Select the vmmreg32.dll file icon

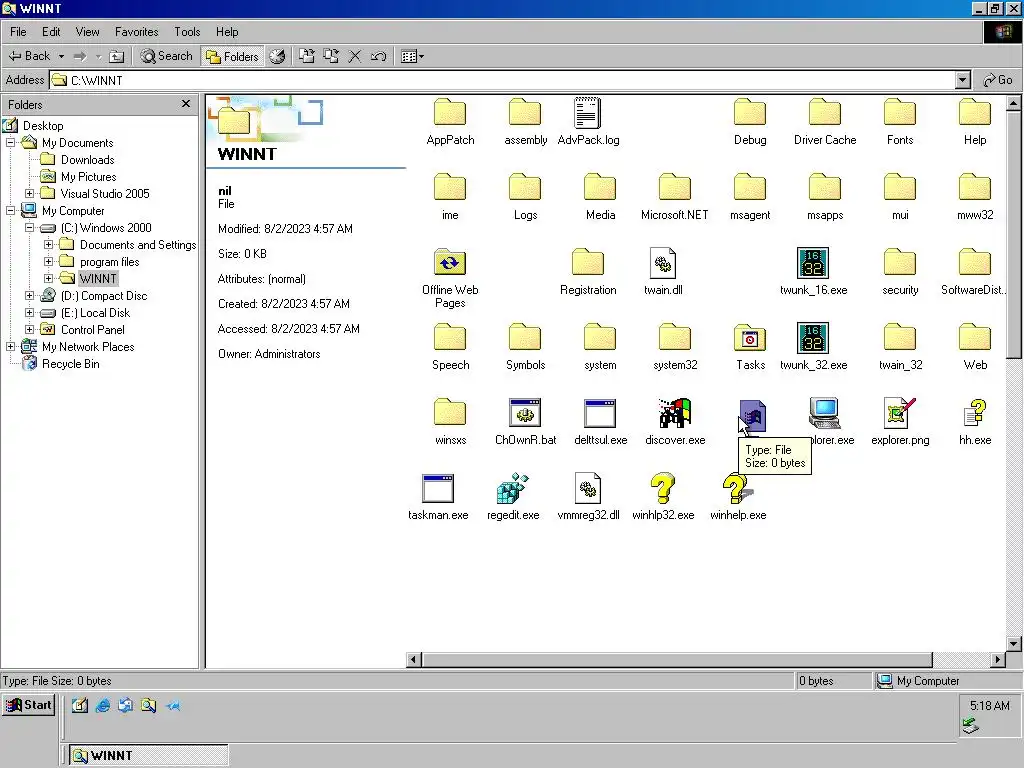[588, 488]
